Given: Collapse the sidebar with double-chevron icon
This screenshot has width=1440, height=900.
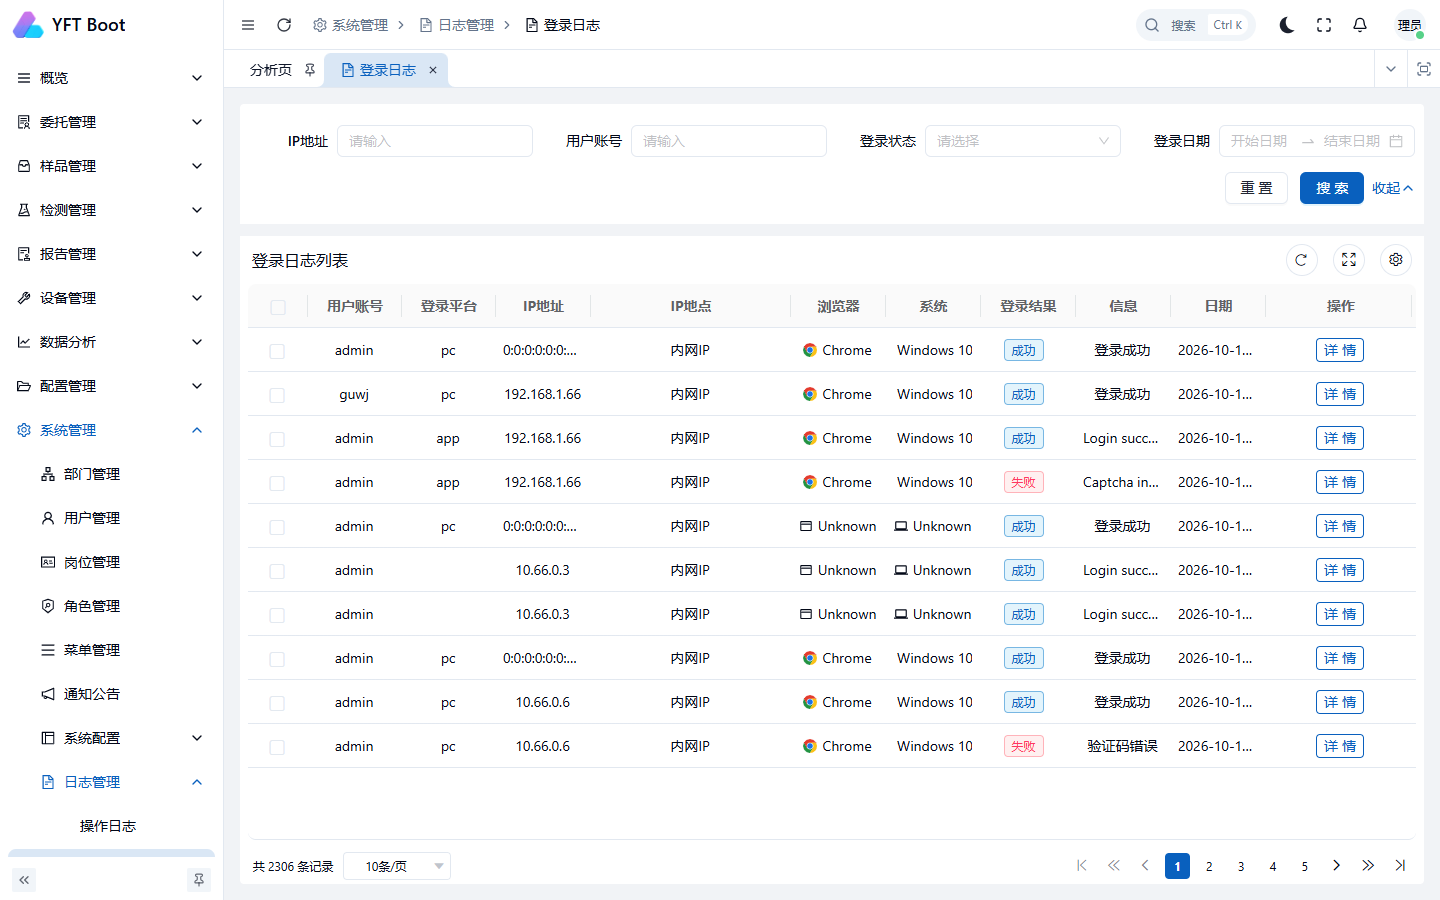Looking at the screenshot, I should [x=24, y=880].
